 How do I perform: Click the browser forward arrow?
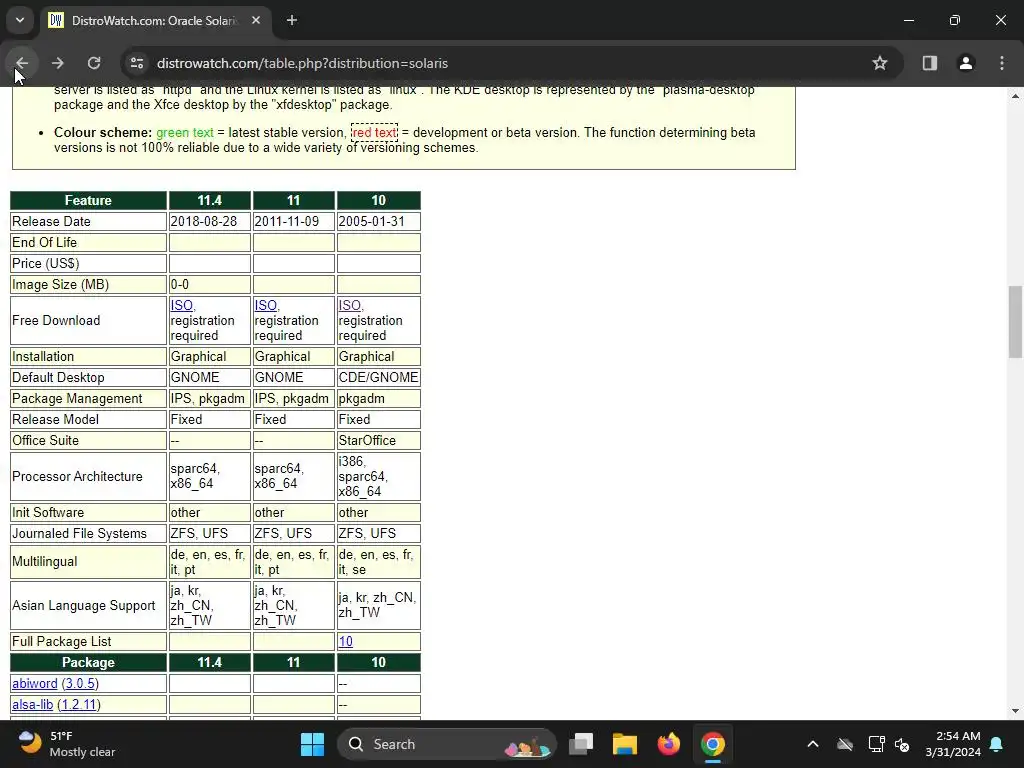coord(58,63)
